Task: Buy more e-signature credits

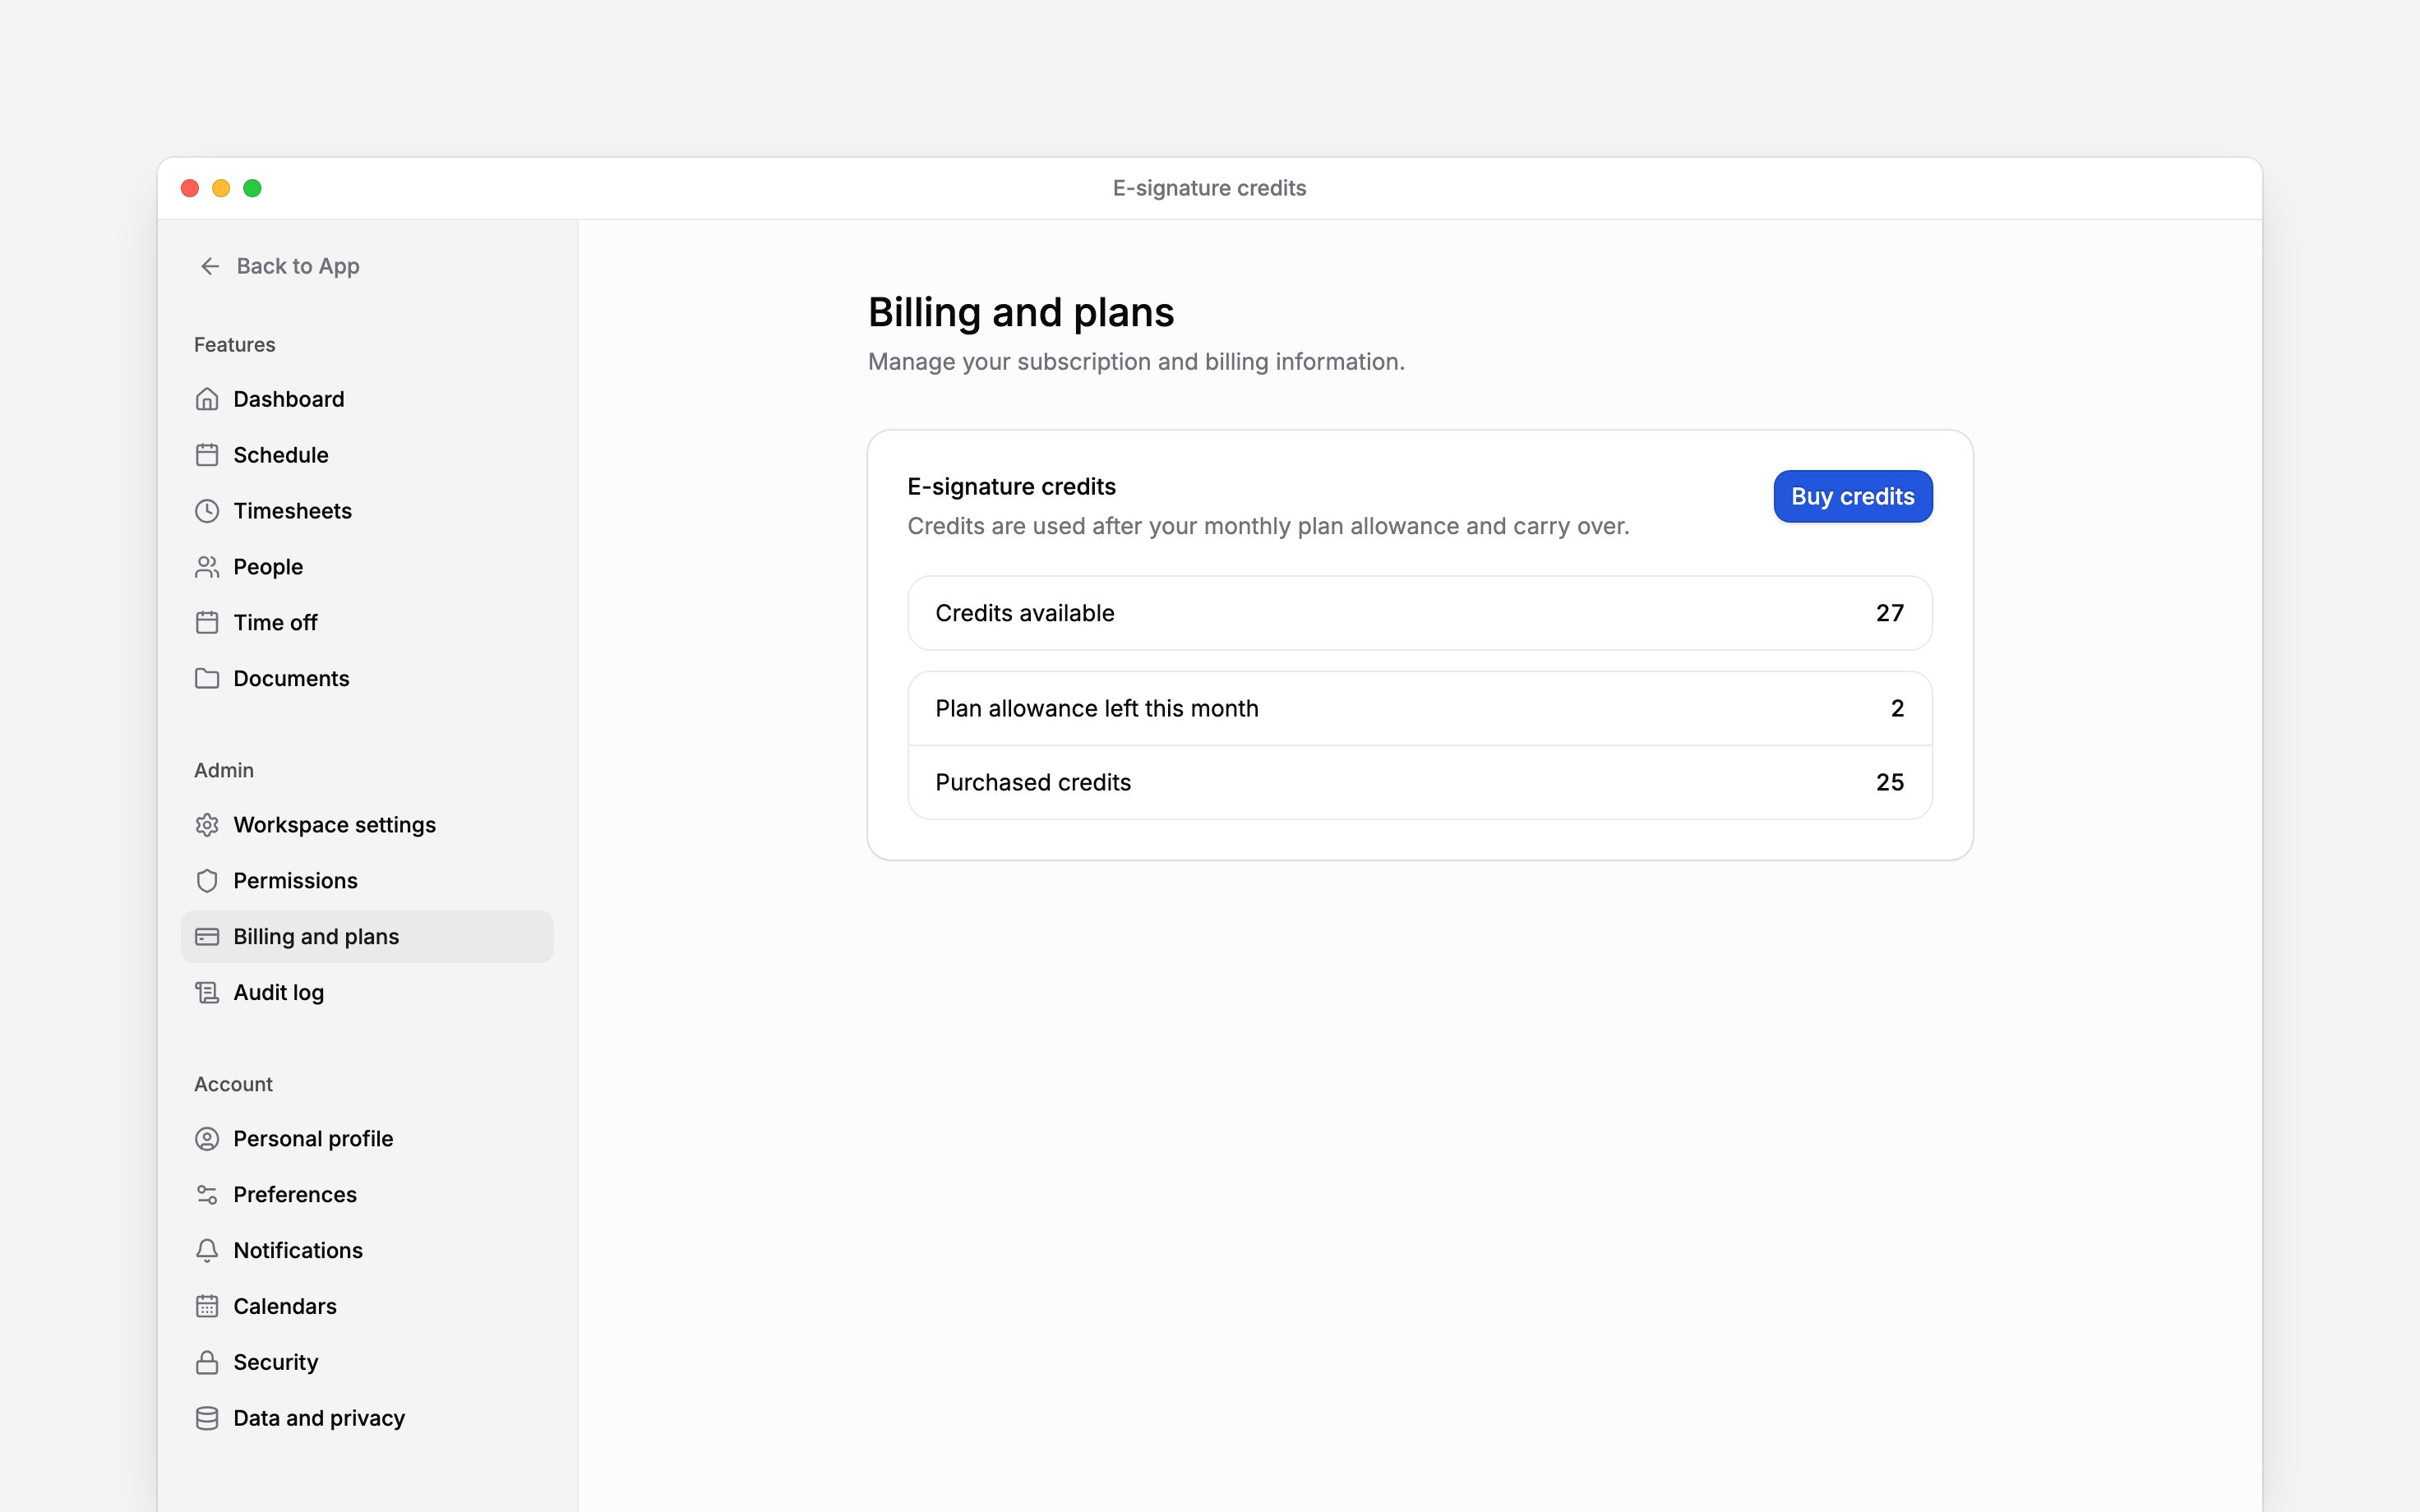Action: pyautogui.click(x=1853, y=496)
